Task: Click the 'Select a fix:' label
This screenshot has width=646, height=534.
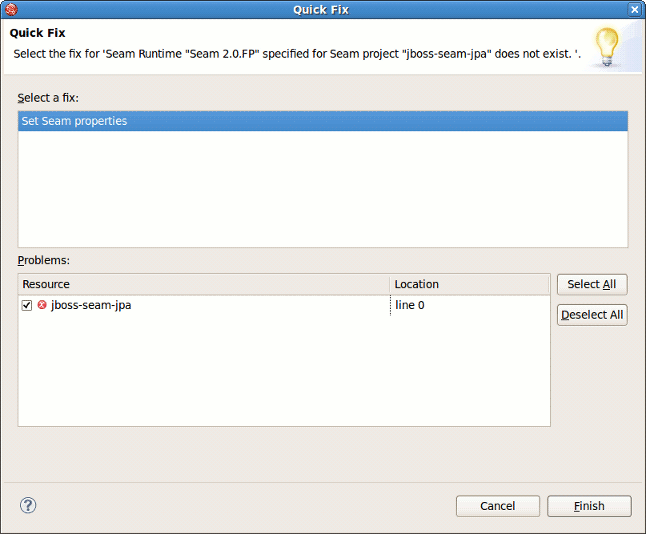Action: pos(48,97)
